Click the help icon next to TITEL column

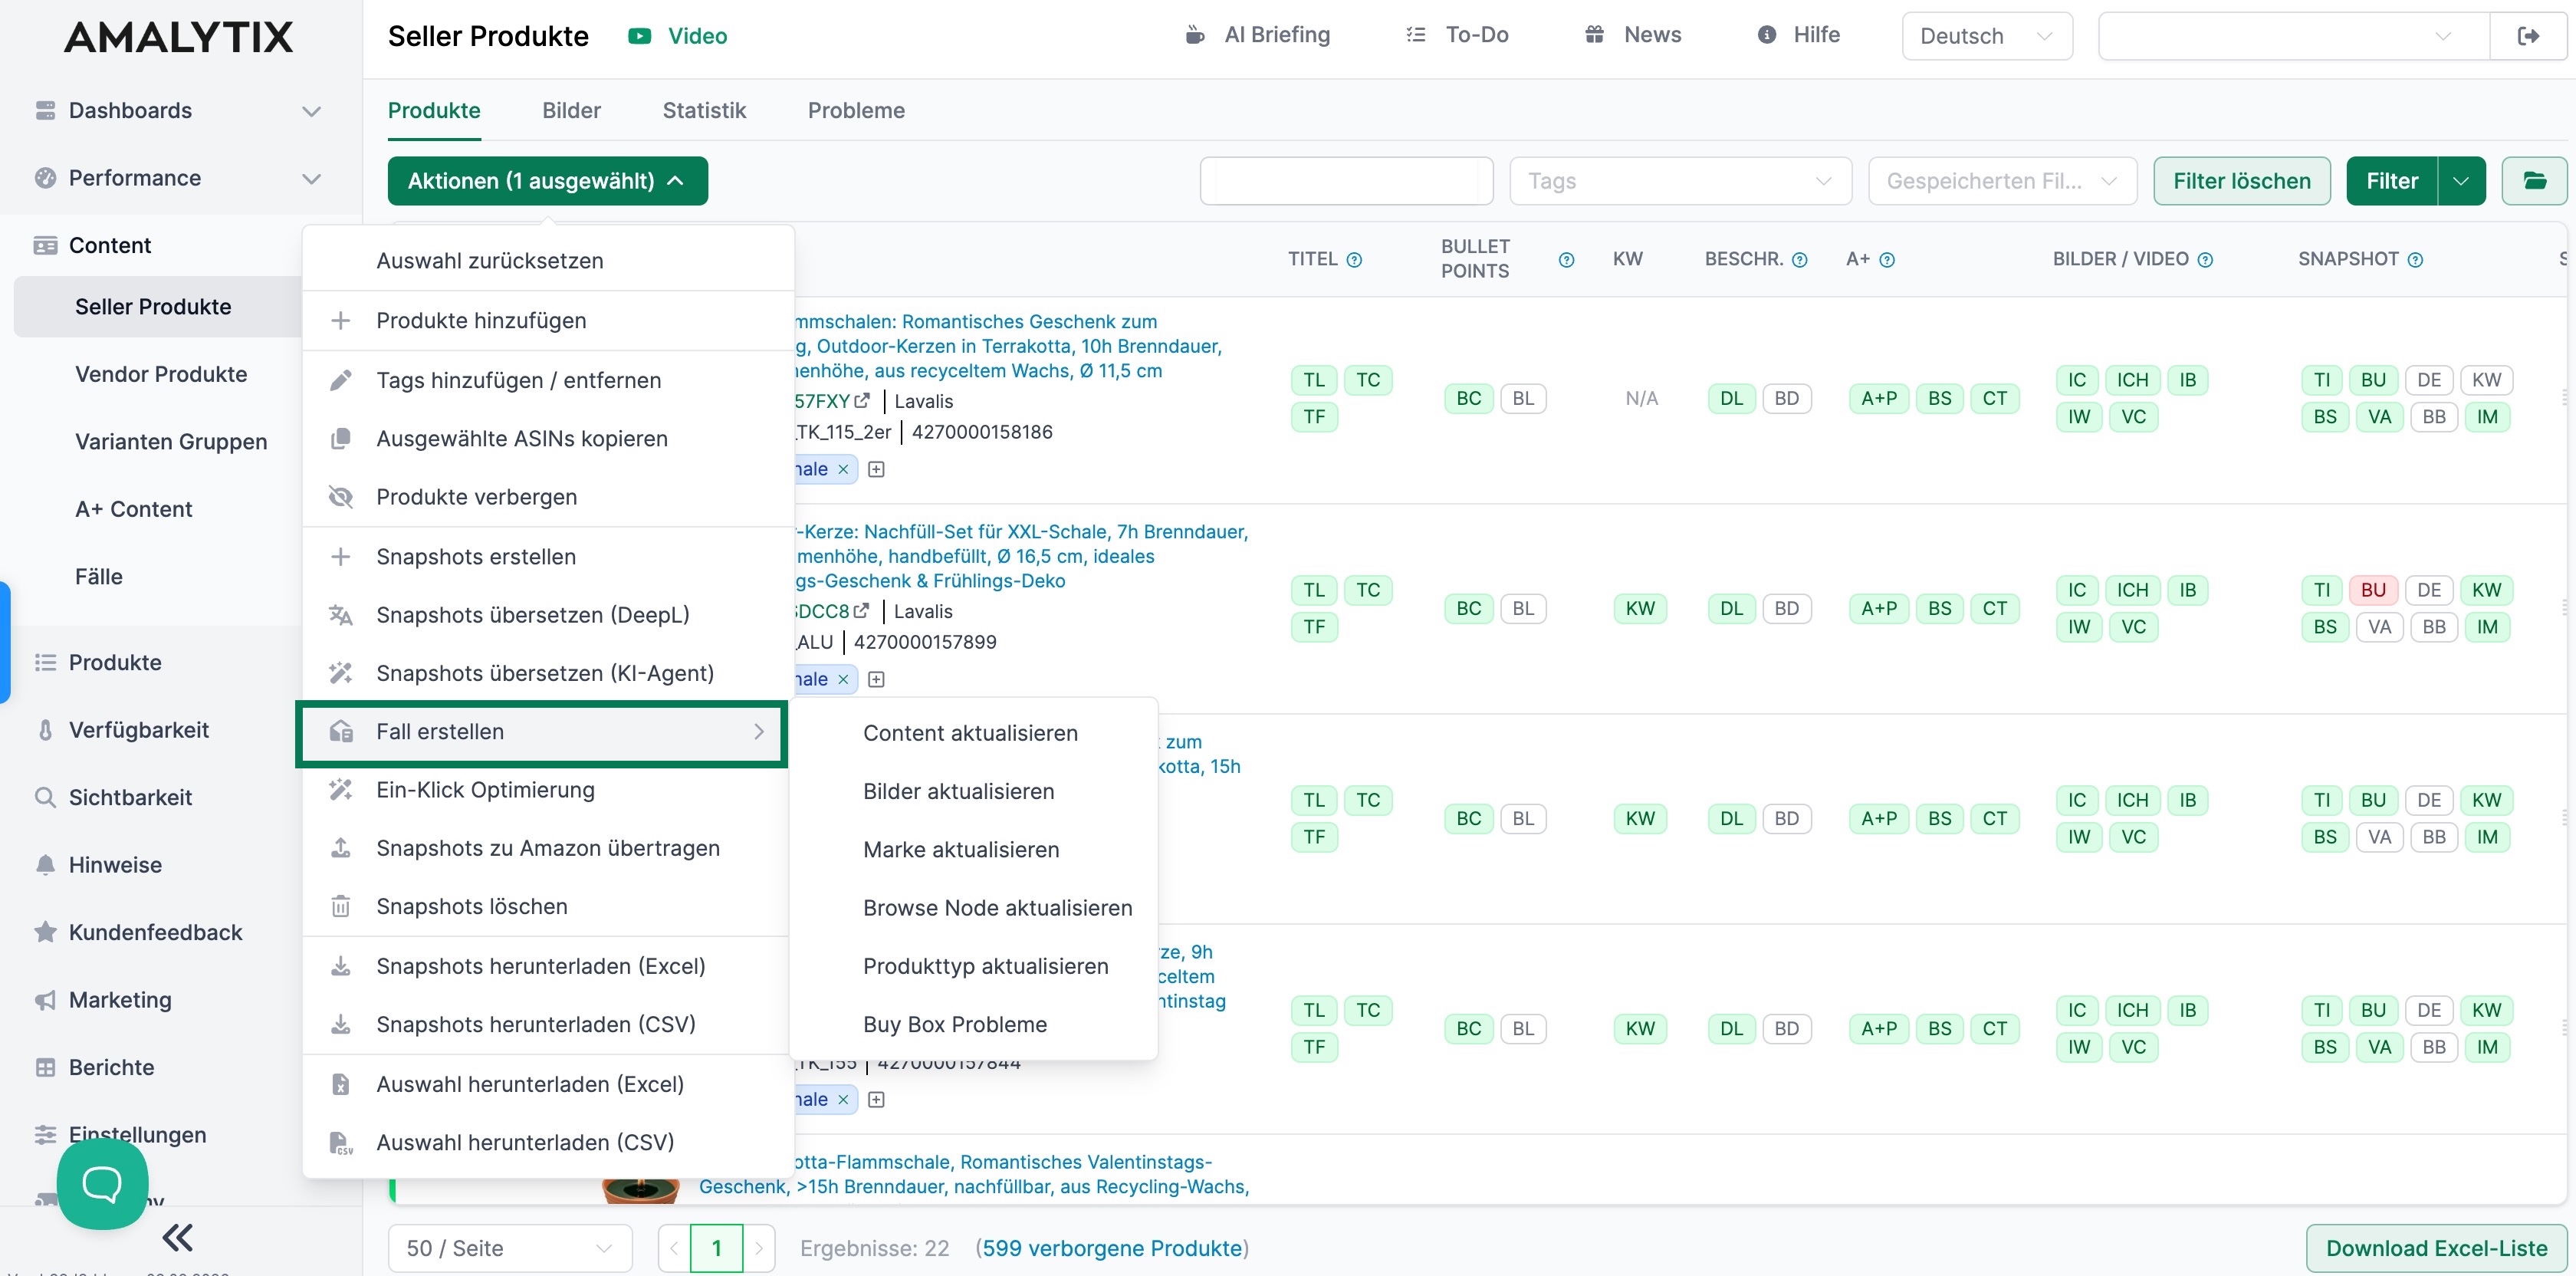point(1354,260)
